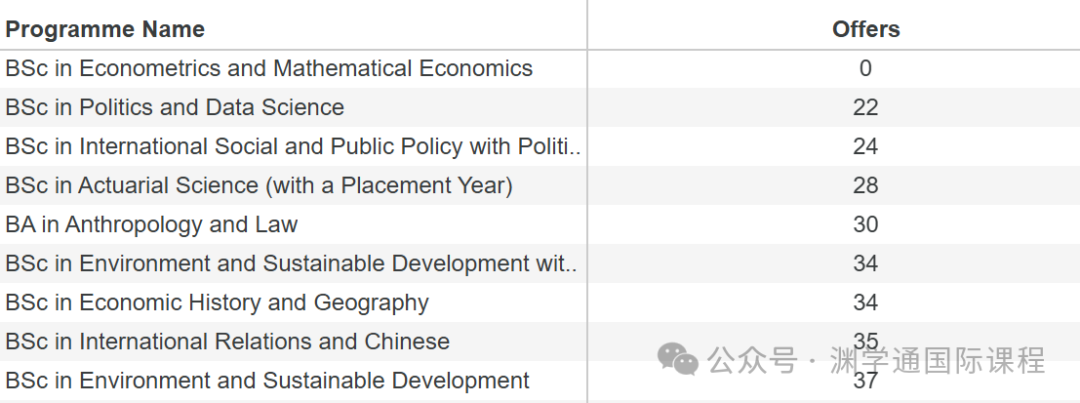This screenshot has height=403, width=1080.
Task: Click BSc in International Relations and Chinese
Action: (x=227, y=342)
